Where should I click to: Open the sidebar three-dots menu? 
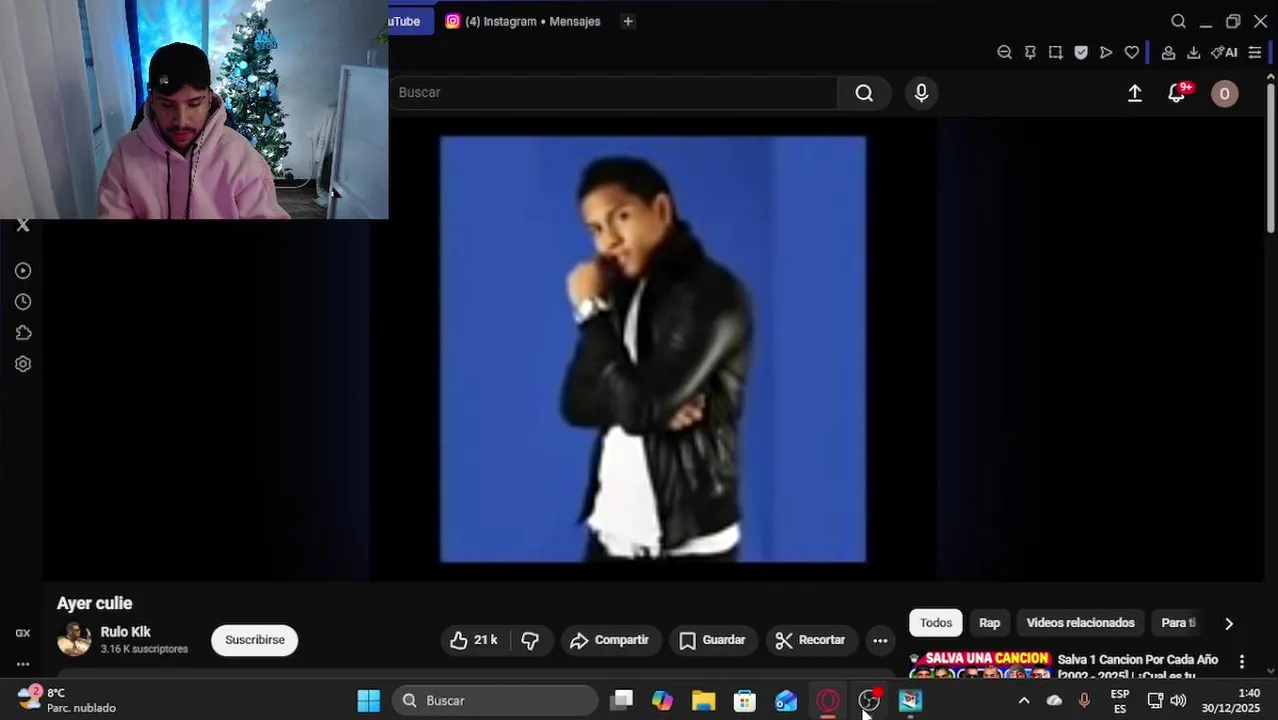[x=23, y=664]
